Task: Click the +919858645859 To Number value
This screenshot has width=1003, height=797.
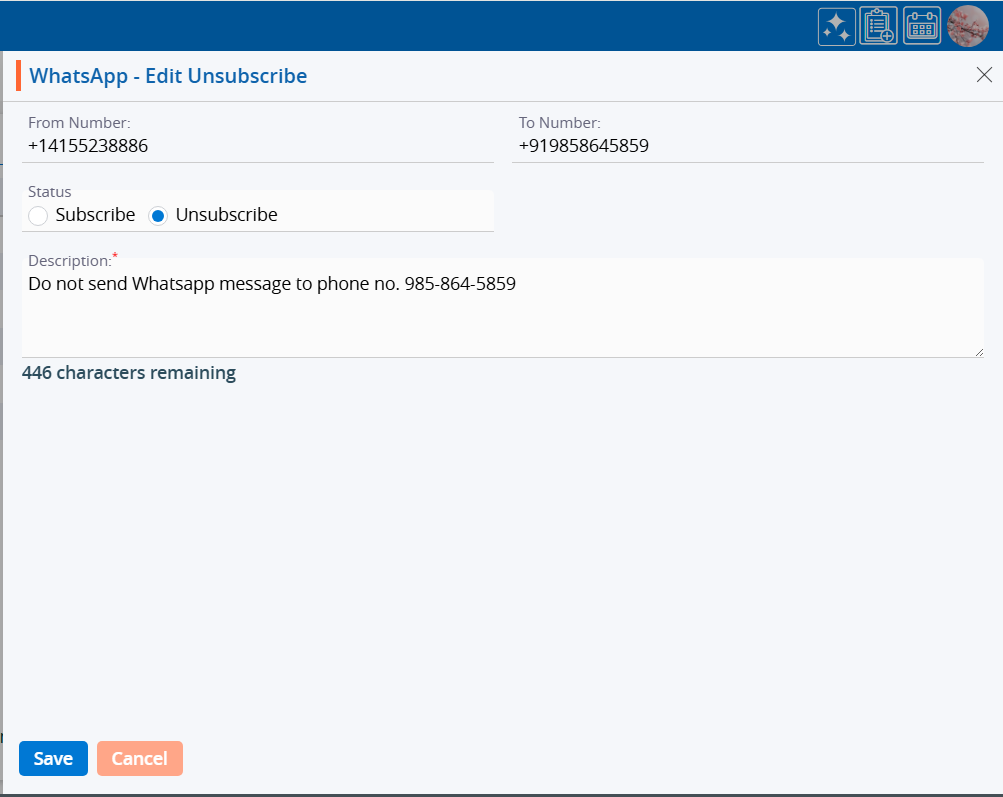Action: 583,146
